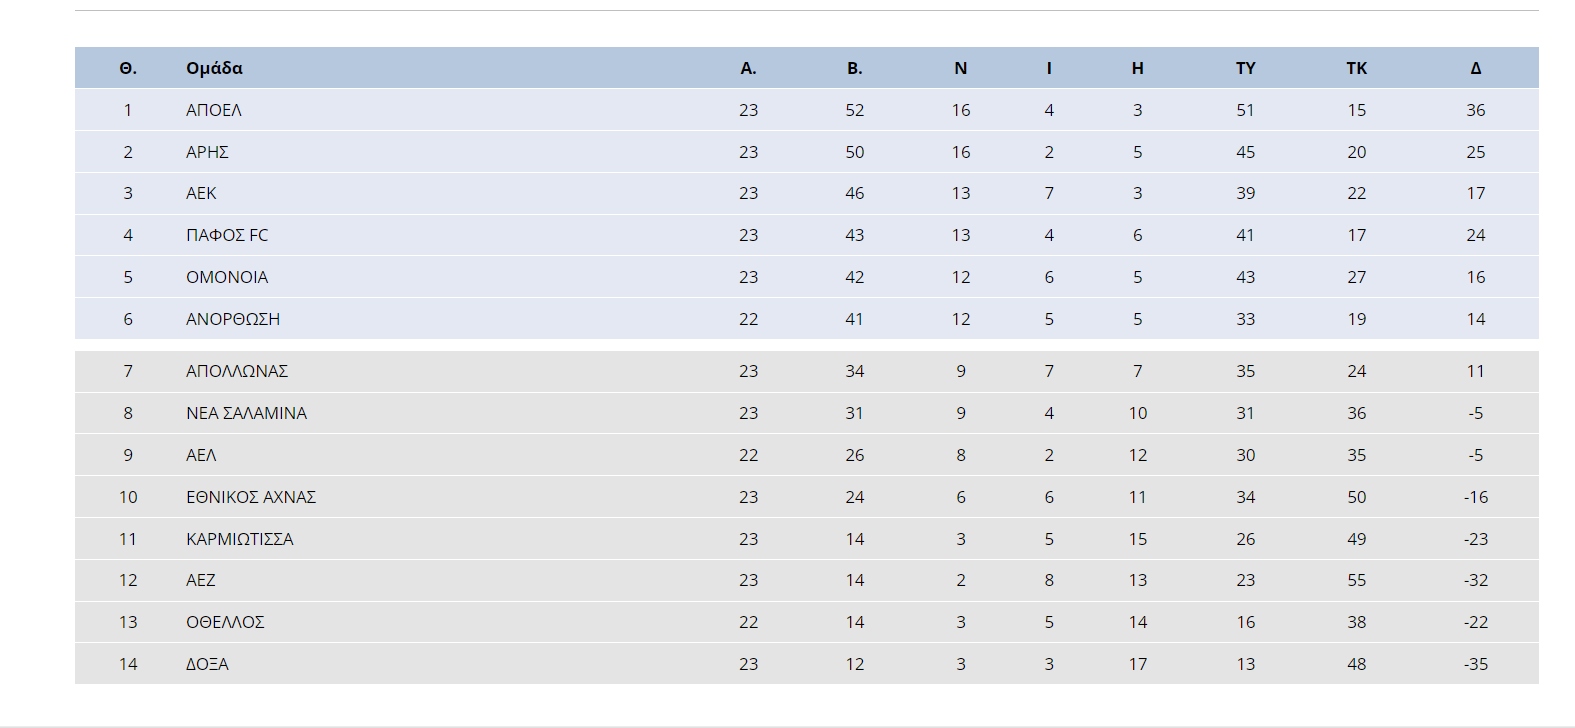Click the Θ. position column header
This screenshot has width=1575, height=728.
(128, 68)
